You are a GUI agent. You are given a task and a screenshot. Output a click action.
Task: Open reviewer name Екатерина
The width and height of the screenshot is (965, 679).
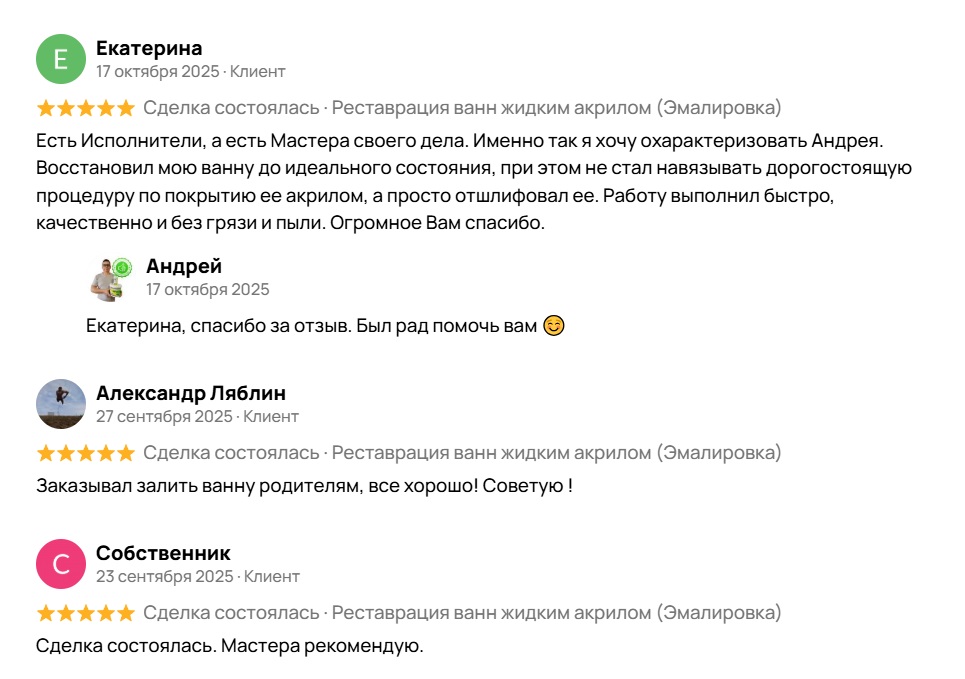pyautogui.click(x=149, y=48)
